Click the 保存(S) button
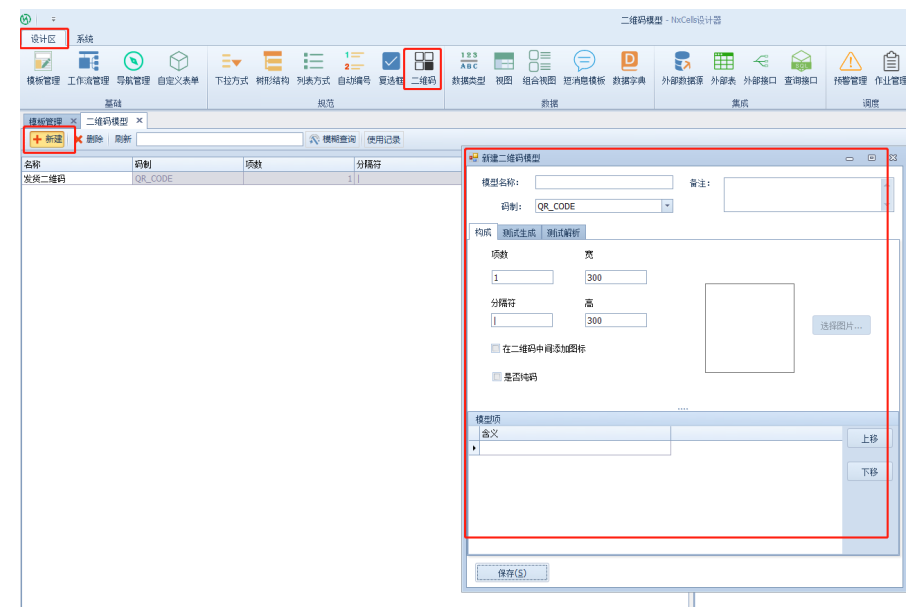Screen dimensions: 917x607 click(511, 573)
